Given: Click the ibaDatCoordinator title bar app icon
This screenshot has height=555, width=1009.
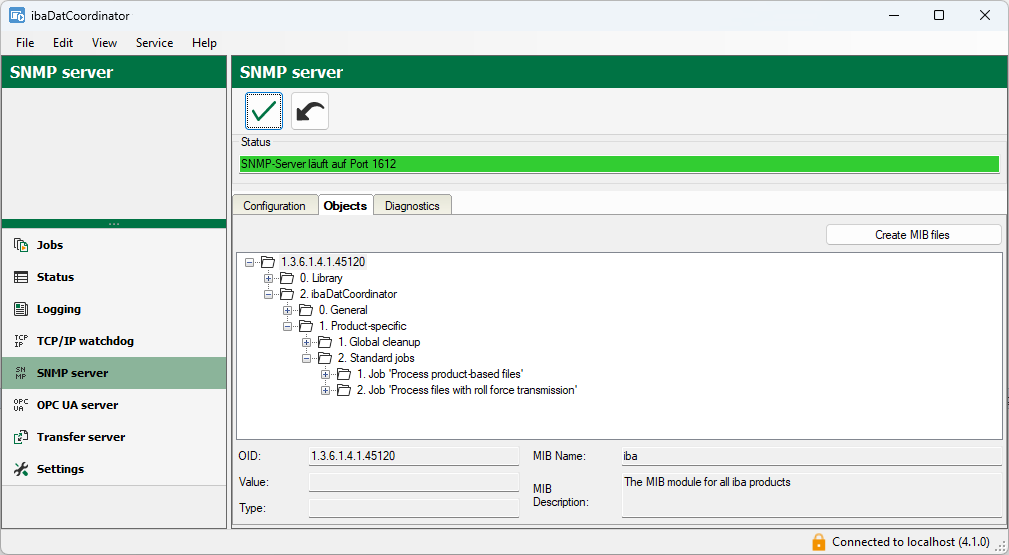Looking at the screenshot, I should pos(17,15).
